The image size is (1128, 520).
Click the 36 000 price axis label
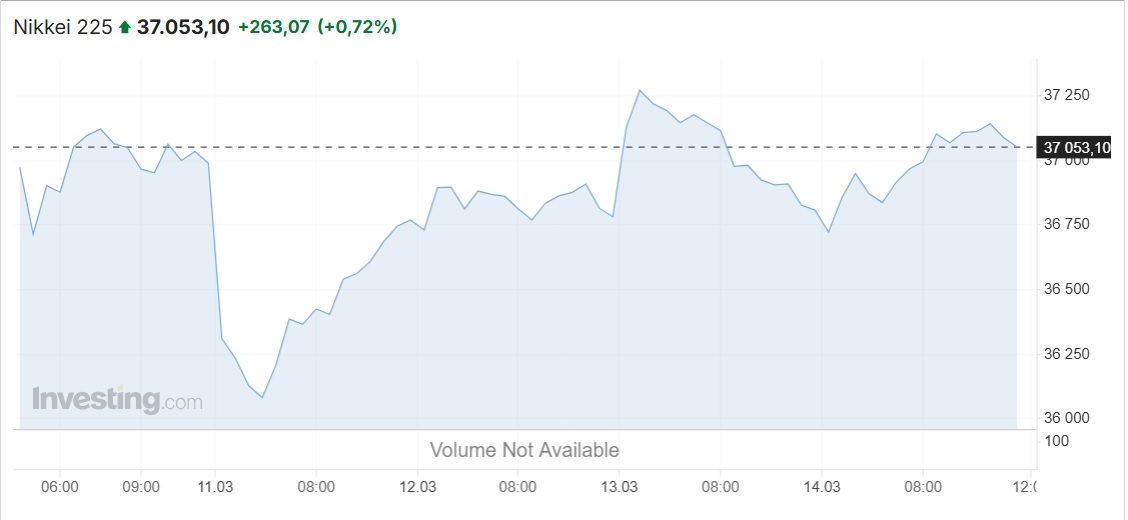(1066, 418)
